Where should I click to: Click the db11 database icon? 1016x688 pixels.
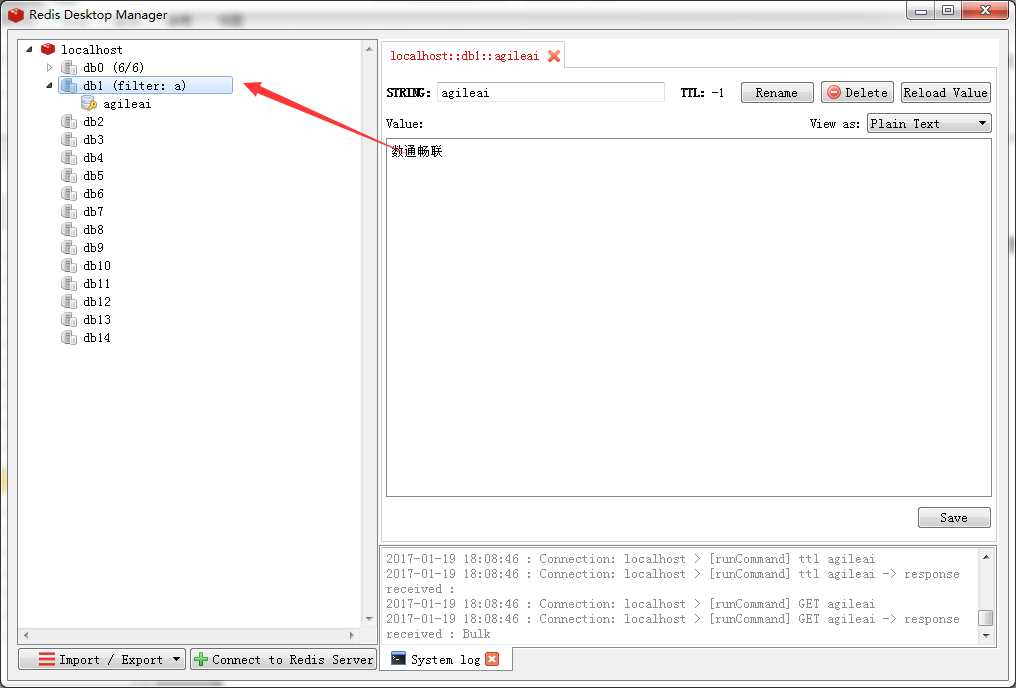tap(69, 283)
